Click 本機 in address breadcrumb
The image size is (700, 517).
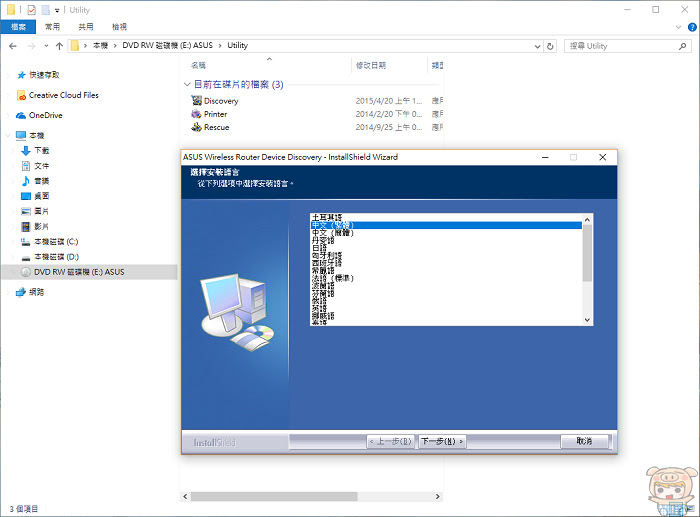click(x=100, y=46)
